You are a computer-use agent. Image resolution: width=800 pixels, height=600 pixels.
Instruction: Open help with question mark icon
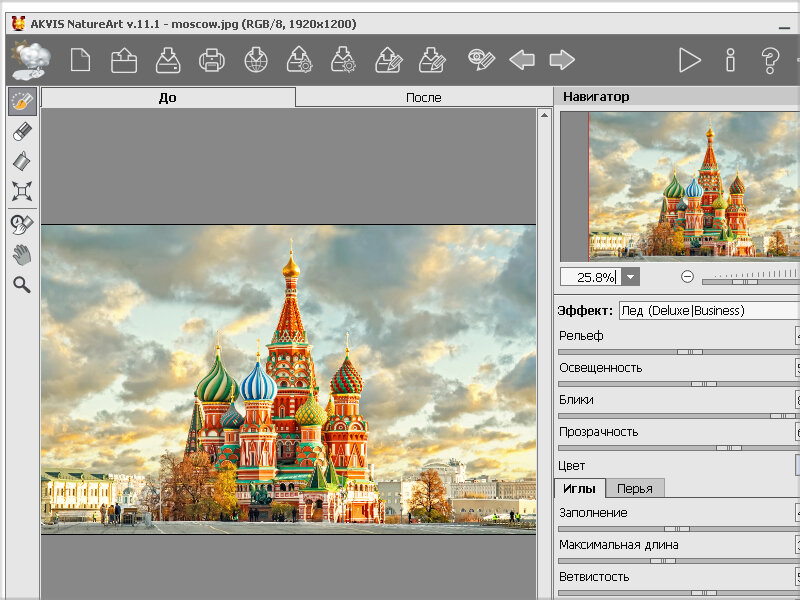770,60
